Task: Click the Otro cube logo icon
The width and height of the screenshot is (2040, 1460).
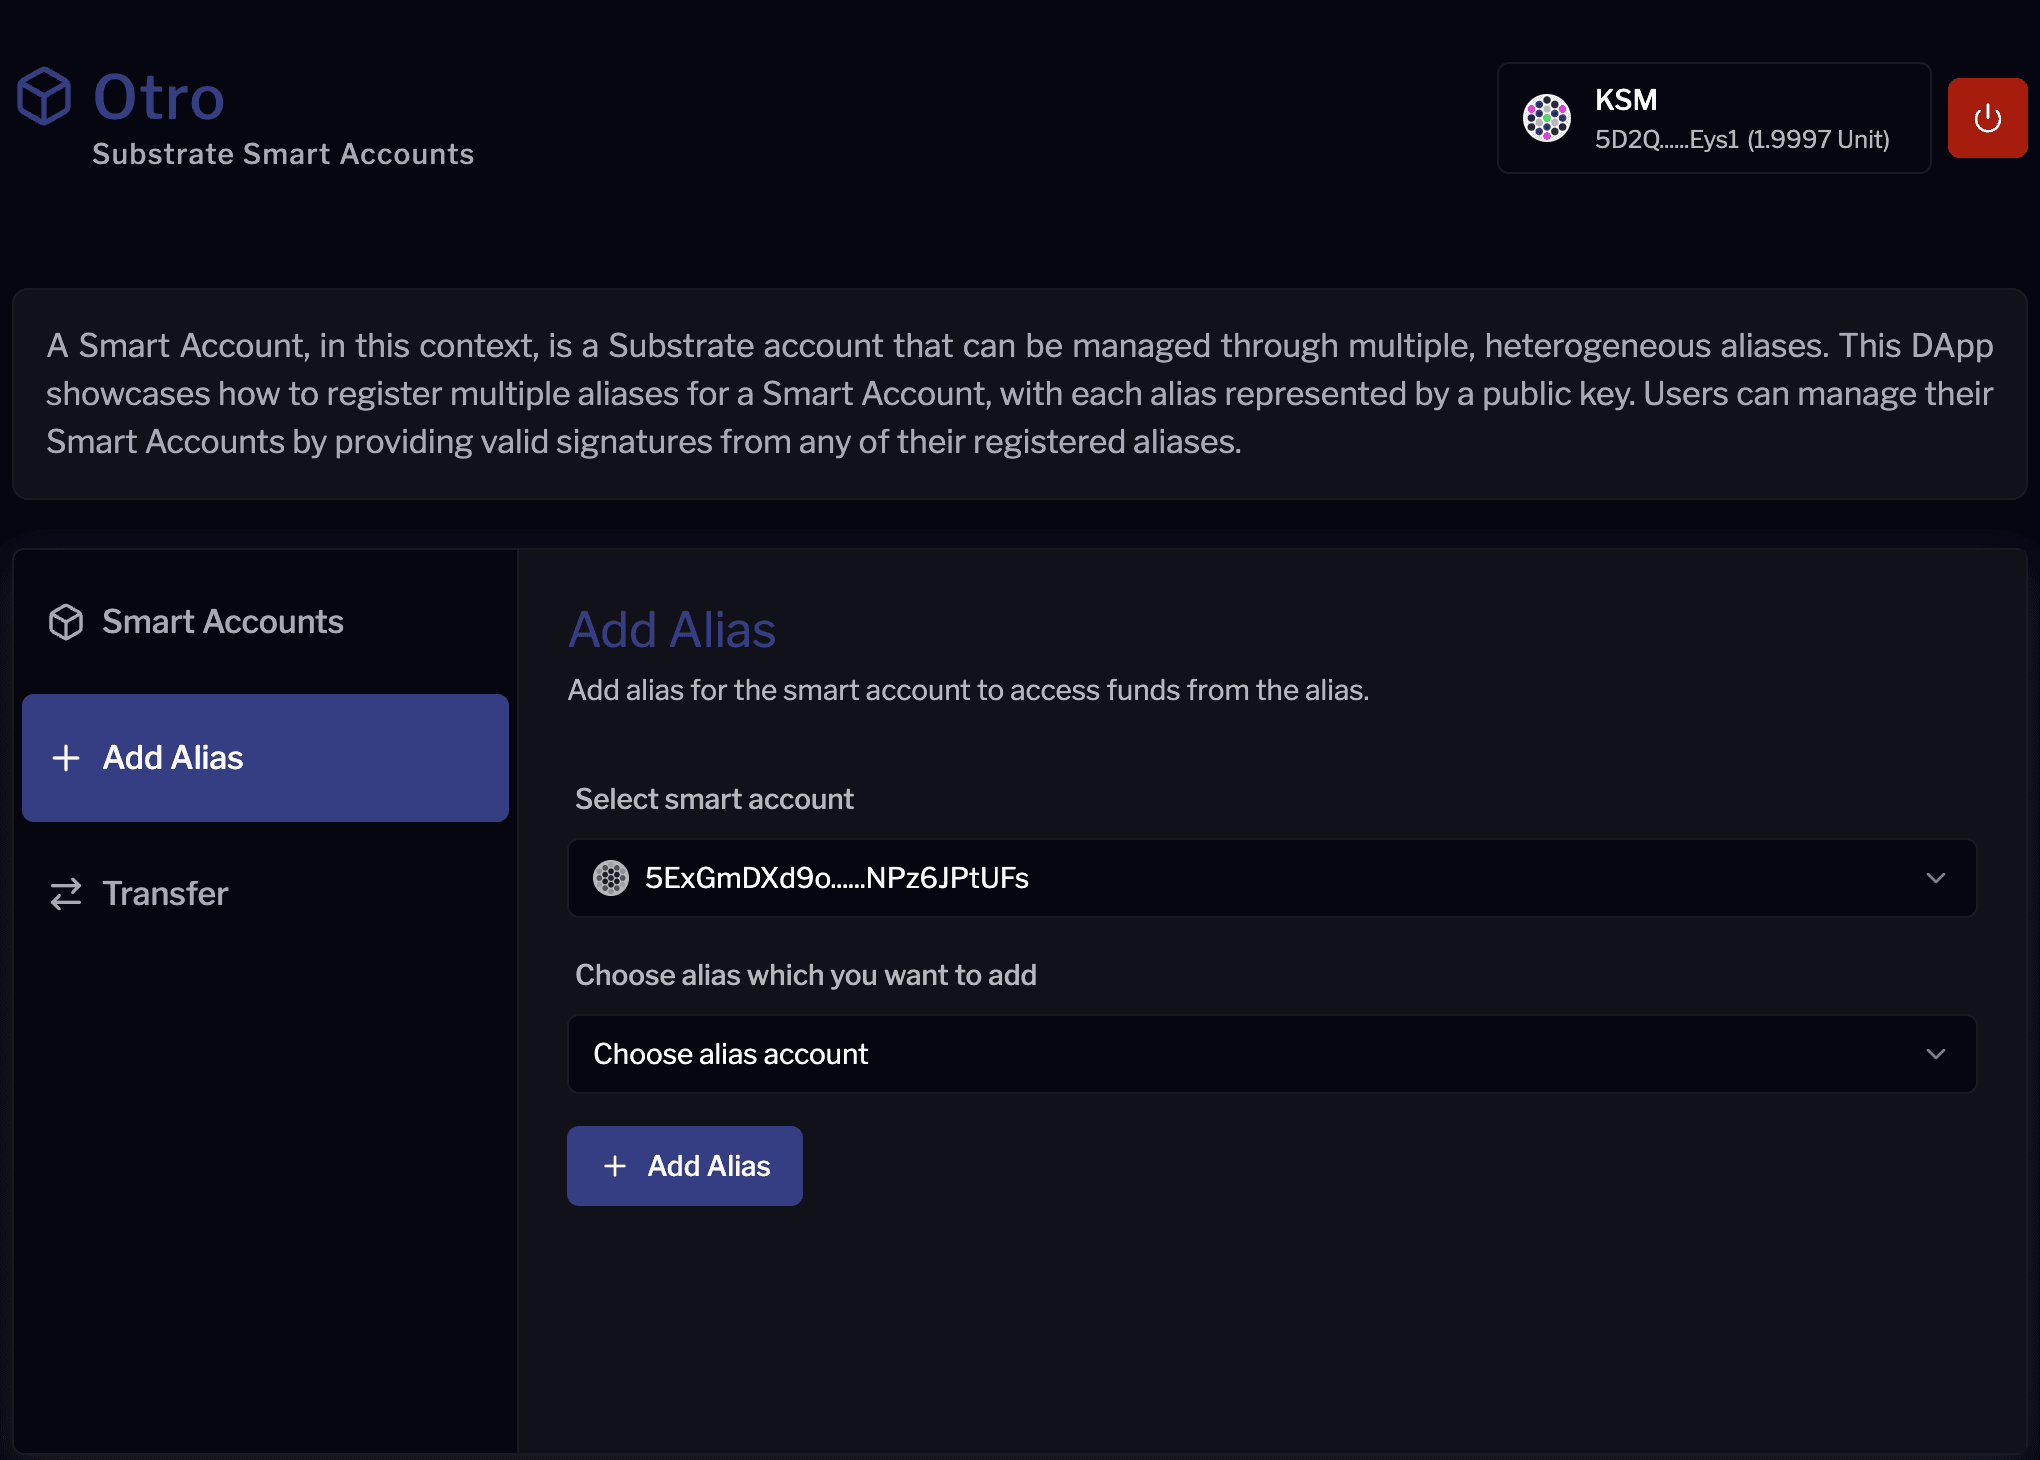Action: 44,97
